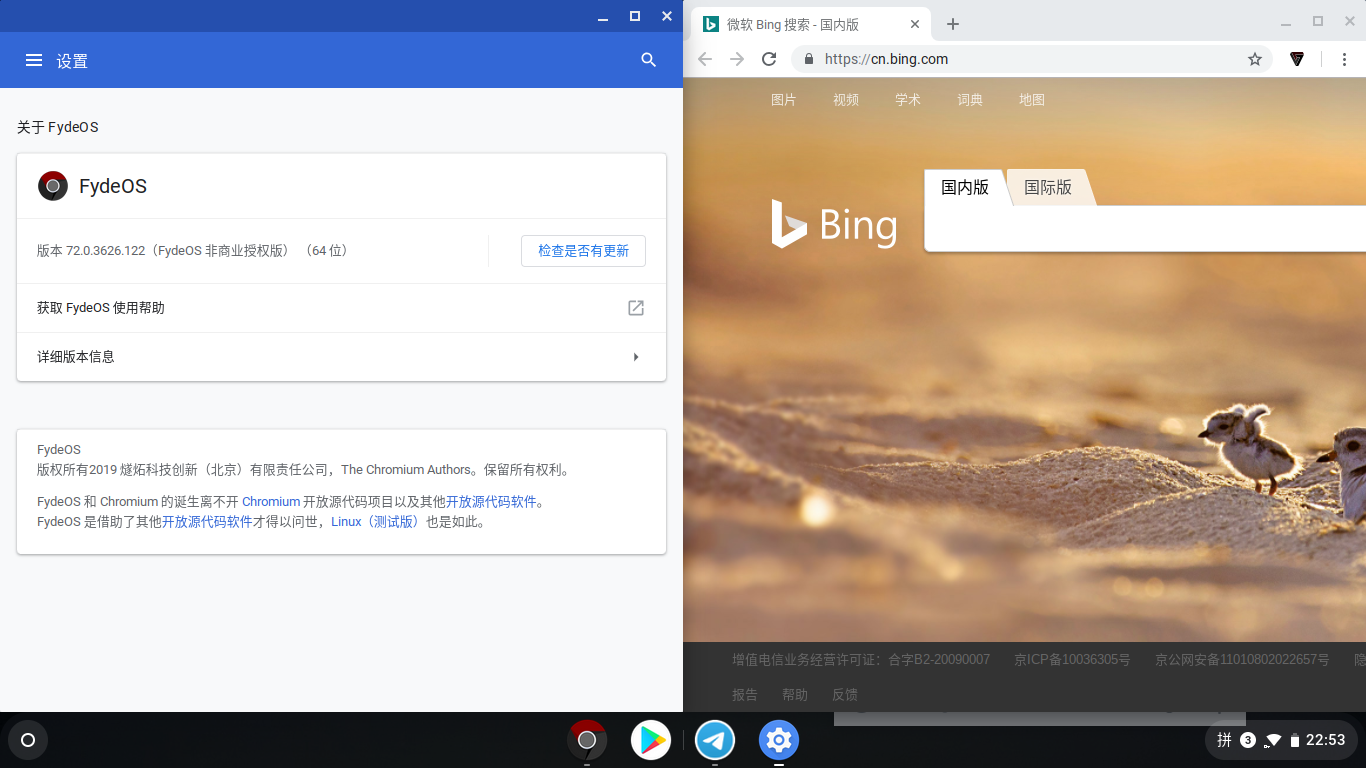Click the browser Forward arrow

(737, 59)
